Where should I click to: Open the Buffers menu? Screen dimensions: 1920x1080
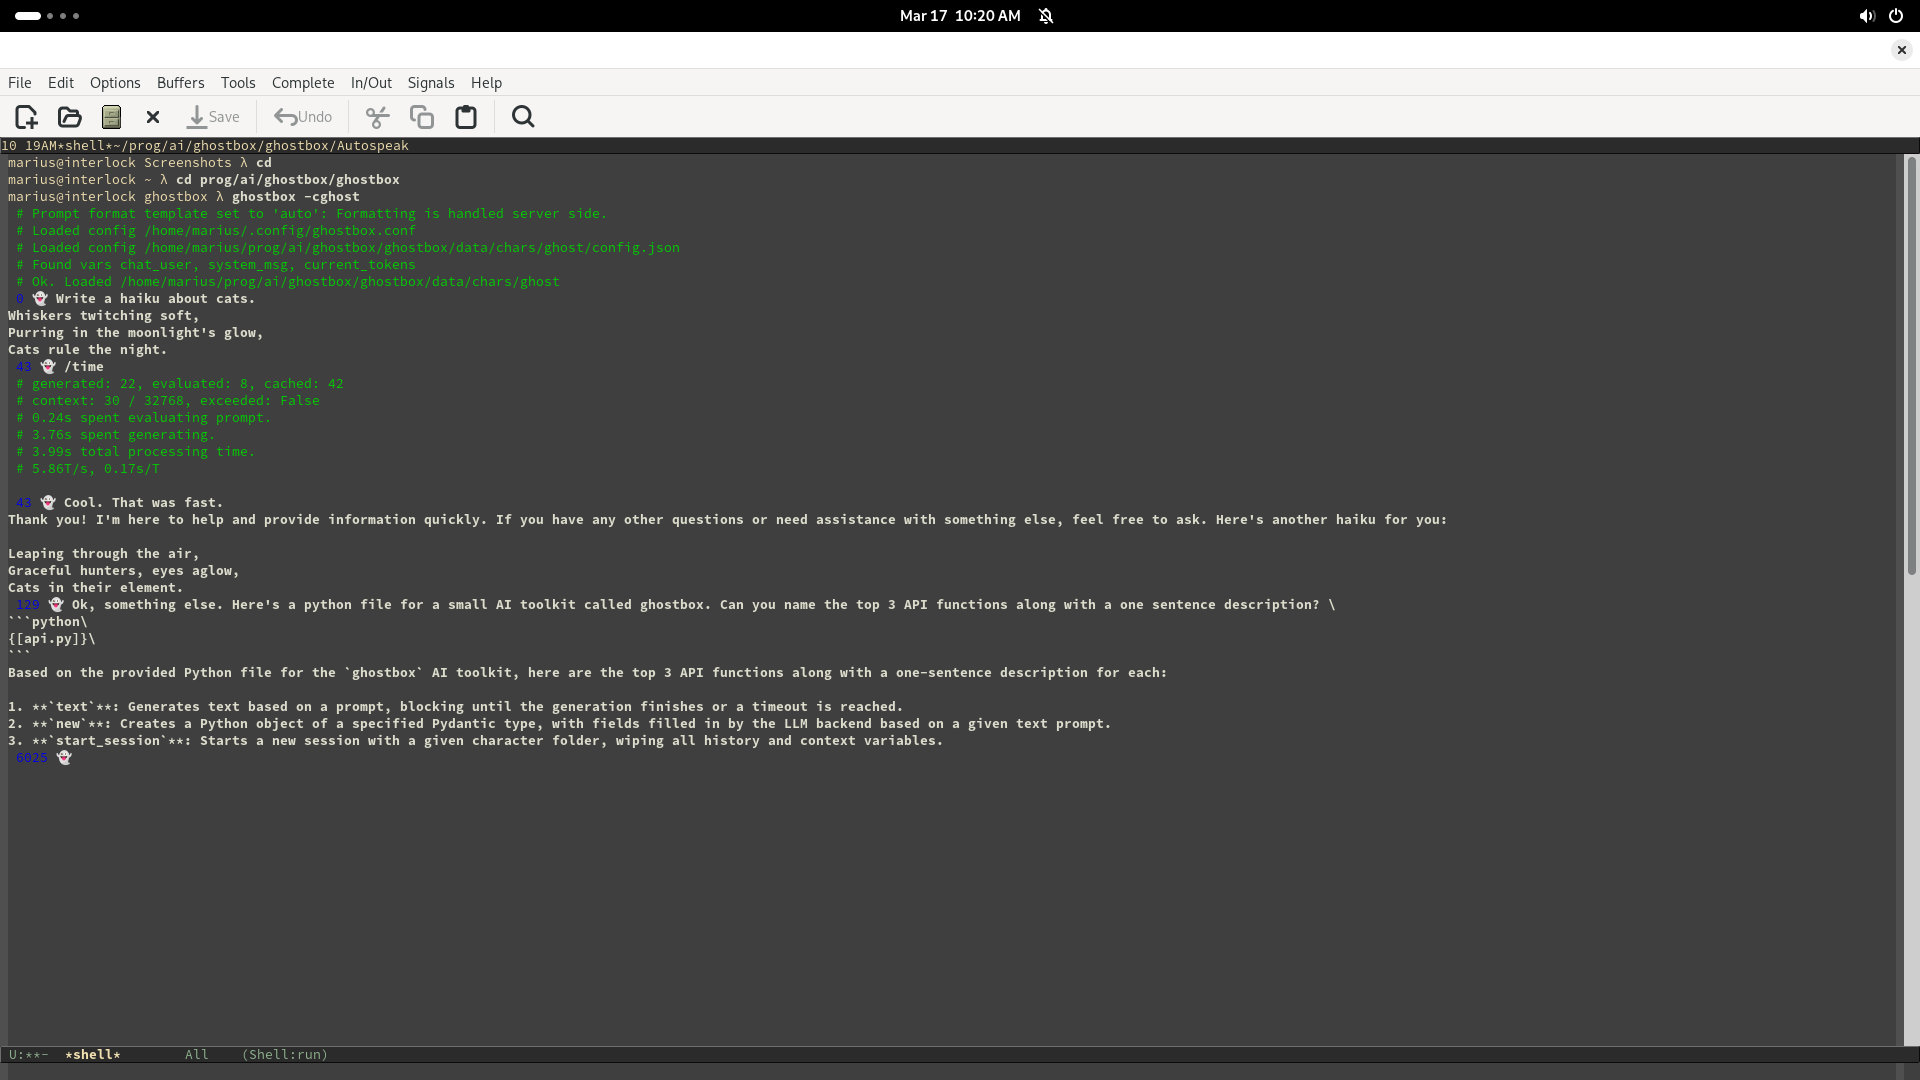click(x=180, y=83)
